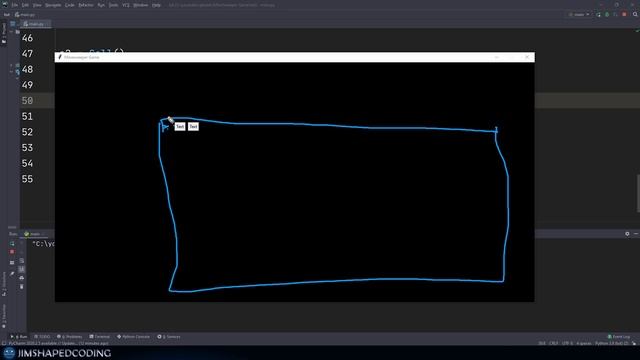This screenshot has width=640, height=360.
Task: Open the Structure side tool window
Action: pyautogui.click(x=4, y=283)
